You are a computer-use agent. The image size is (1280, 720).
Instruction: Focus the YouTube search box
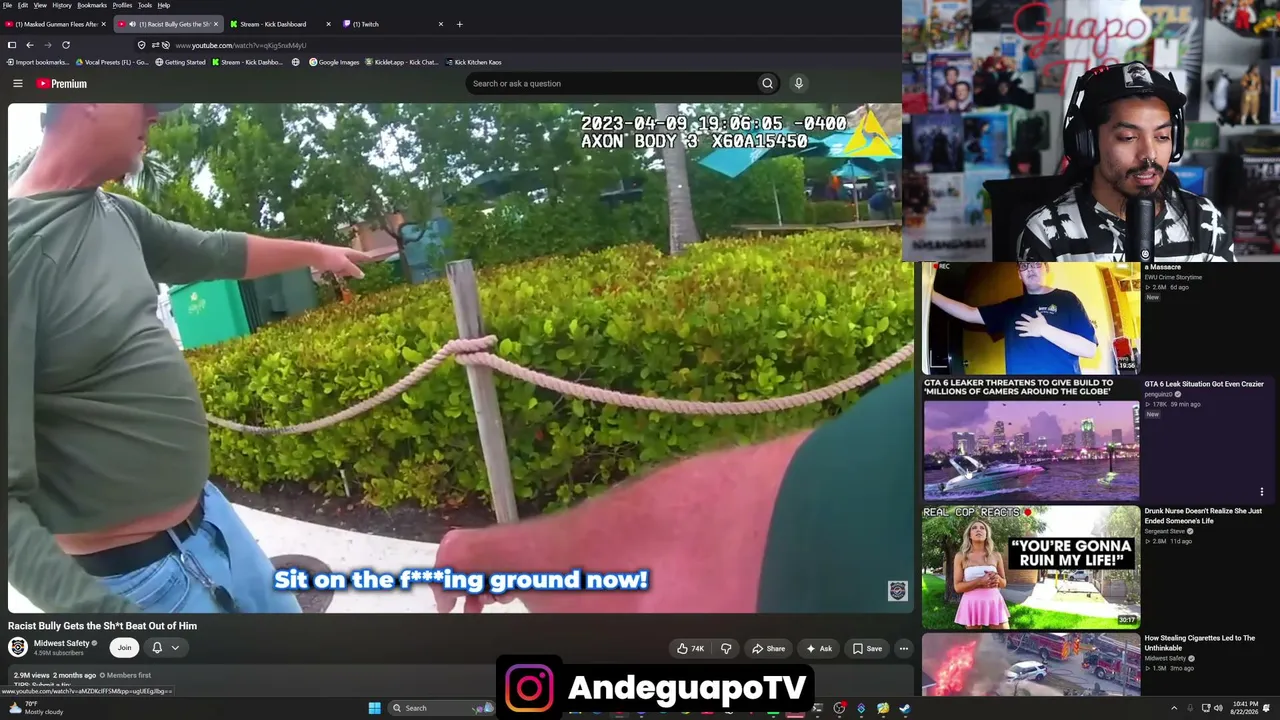coord(610,83)
